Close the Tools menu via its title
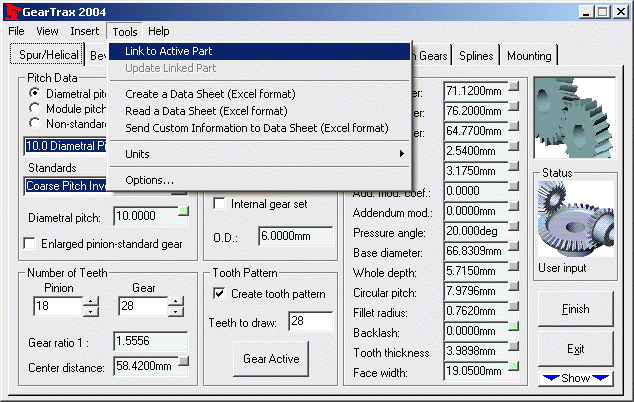The height and width of the screenshot is (402, 634). (x=125, y=32)
